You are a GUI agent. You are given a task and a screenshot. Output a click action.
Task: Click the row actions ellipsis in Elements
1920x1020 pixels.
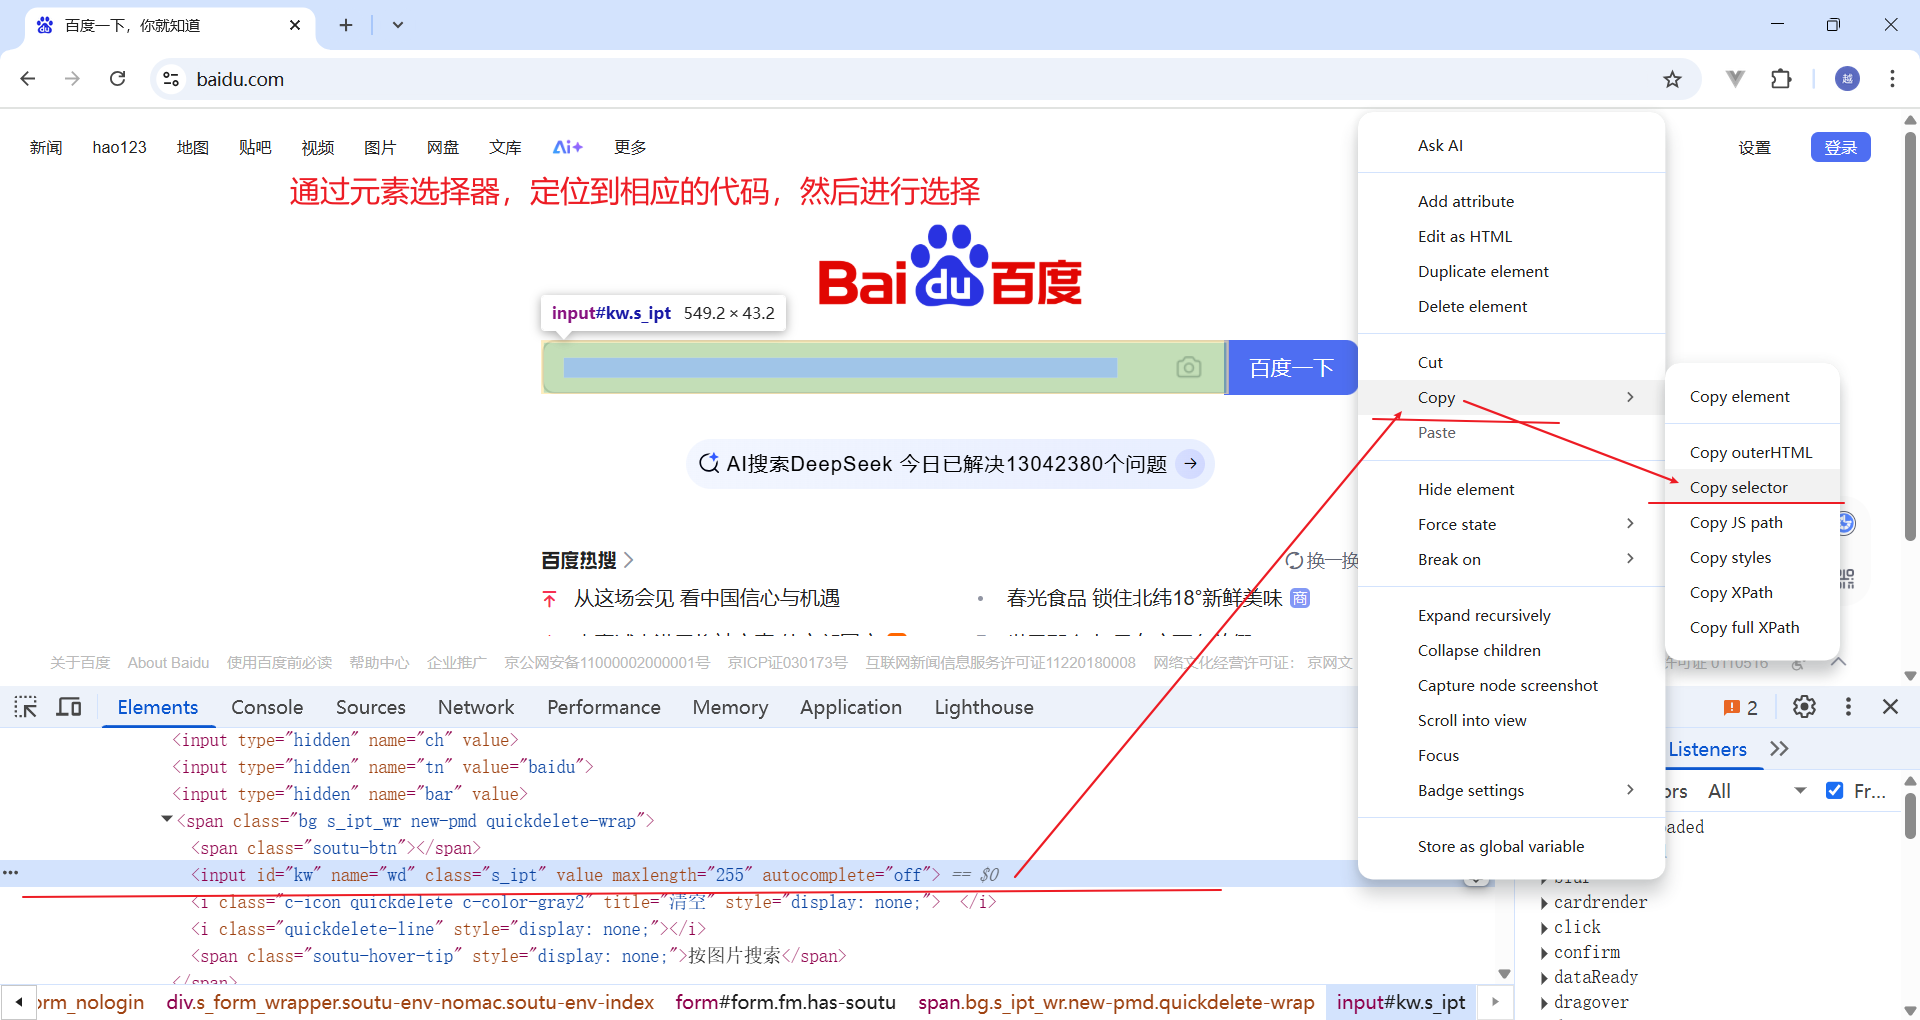(11, 873)
